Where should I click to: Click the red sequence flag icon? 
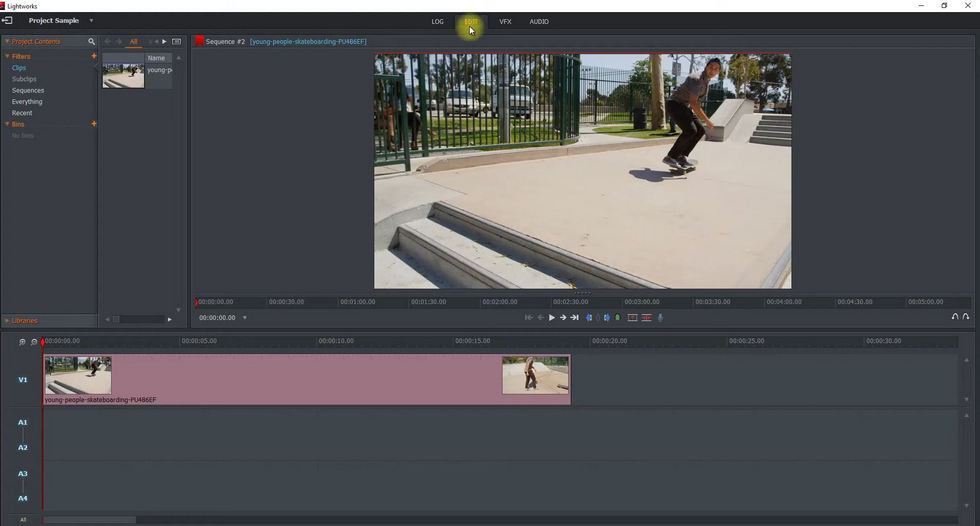coord(199,41)
